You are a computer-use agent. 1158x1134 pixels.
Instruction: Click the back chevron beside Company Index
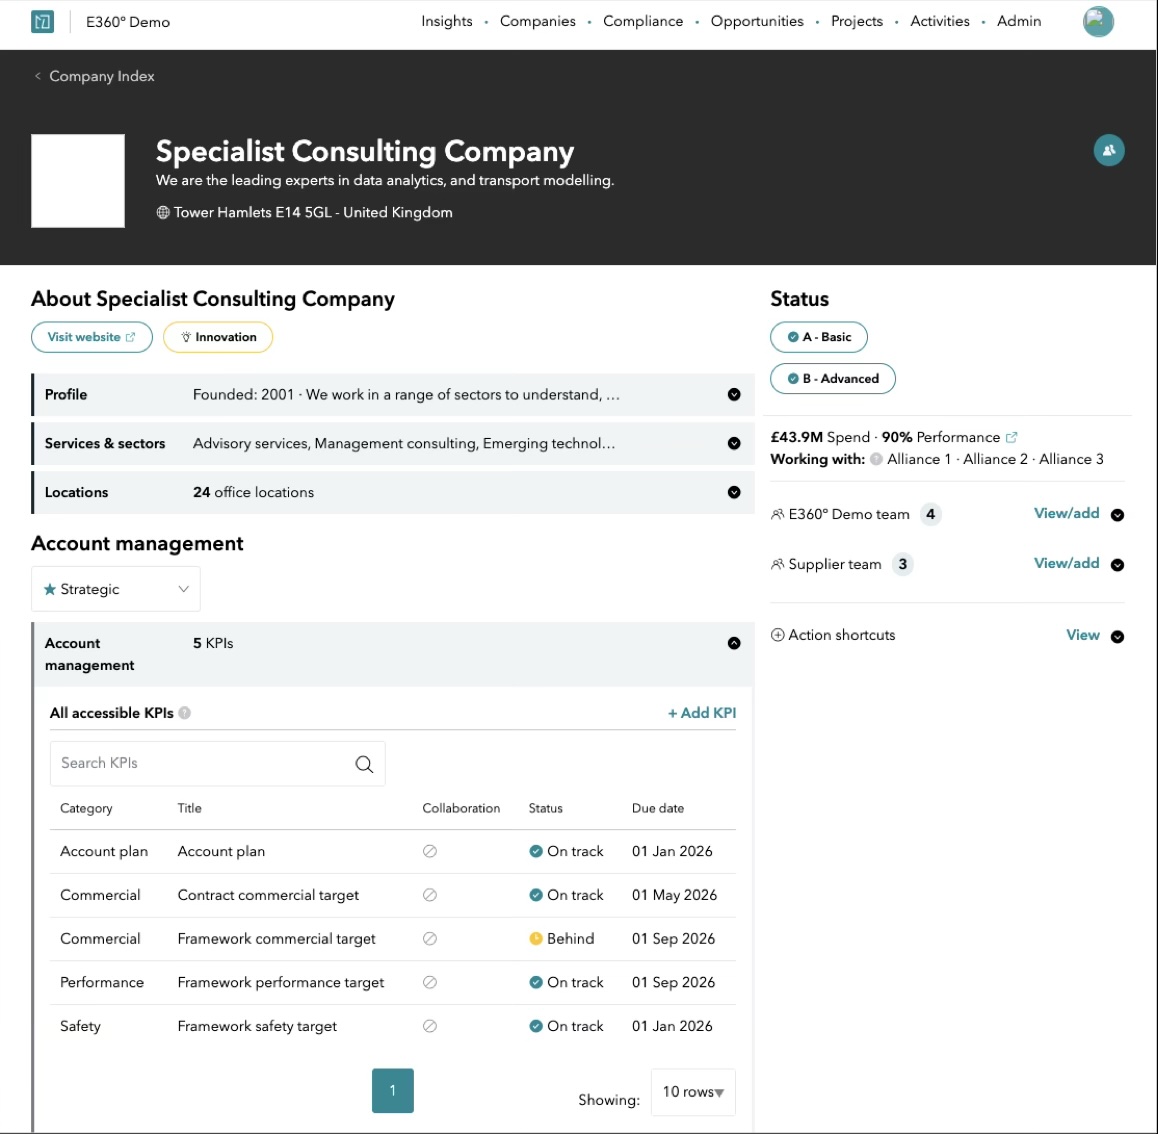tap(38, 76)
